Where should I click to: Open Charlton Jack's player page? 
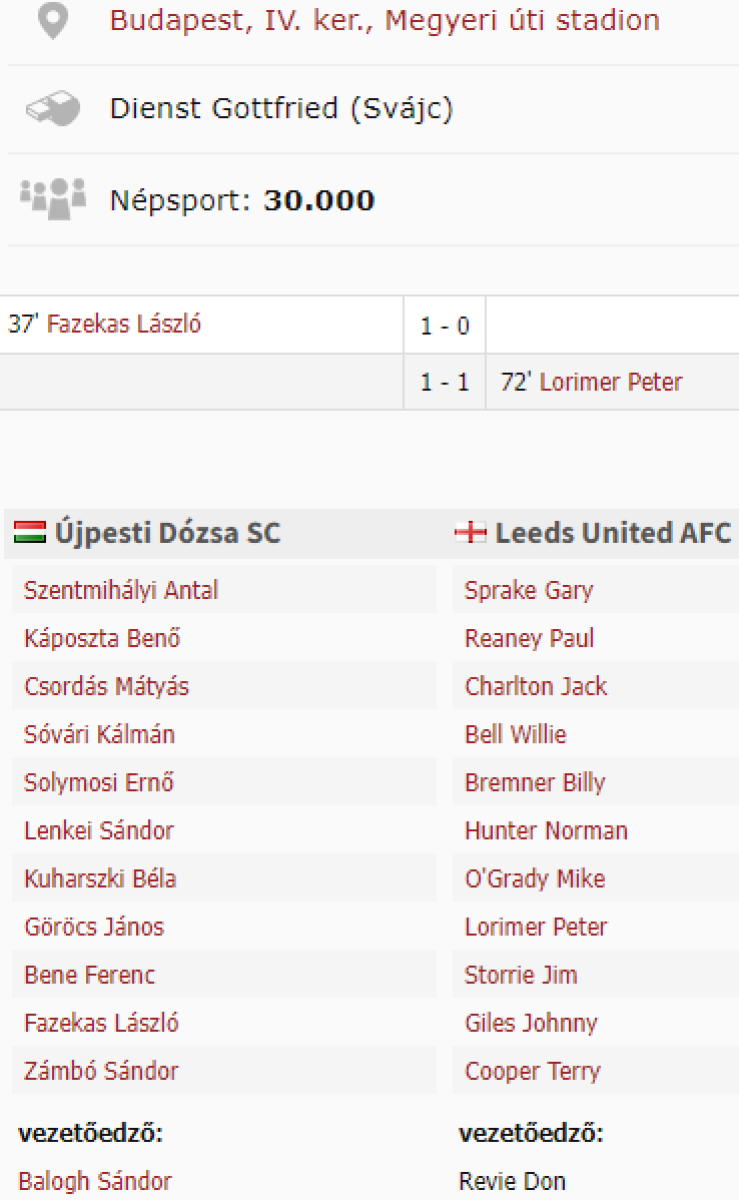(x=535, y=686)
